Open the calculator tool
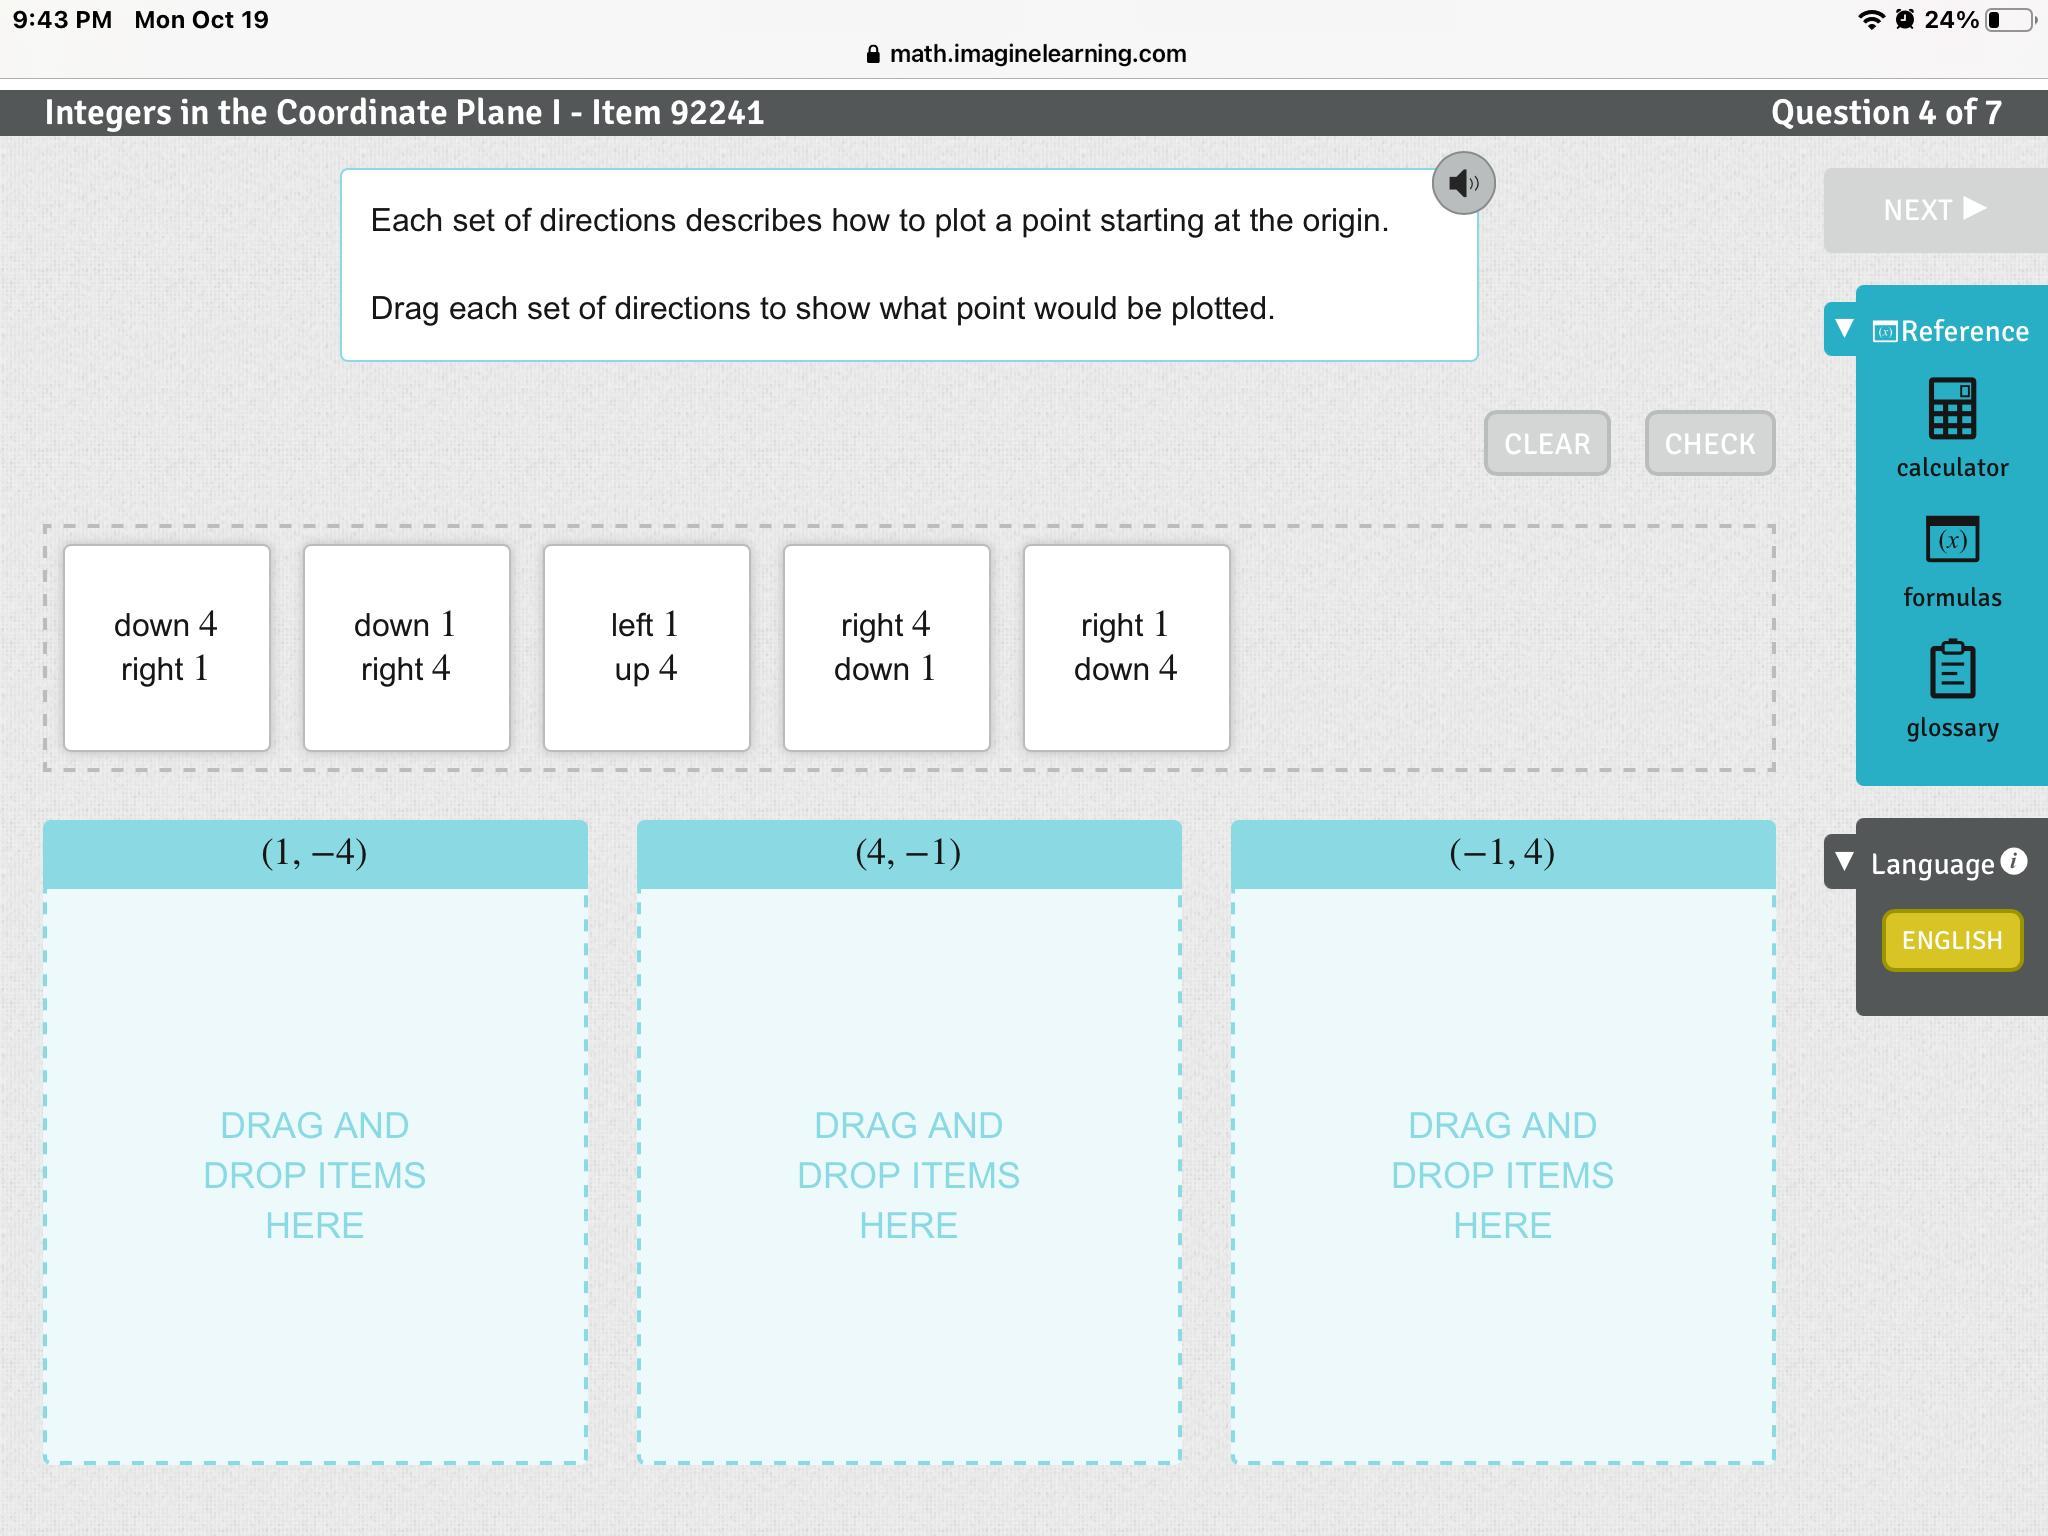 point(1951,409)
